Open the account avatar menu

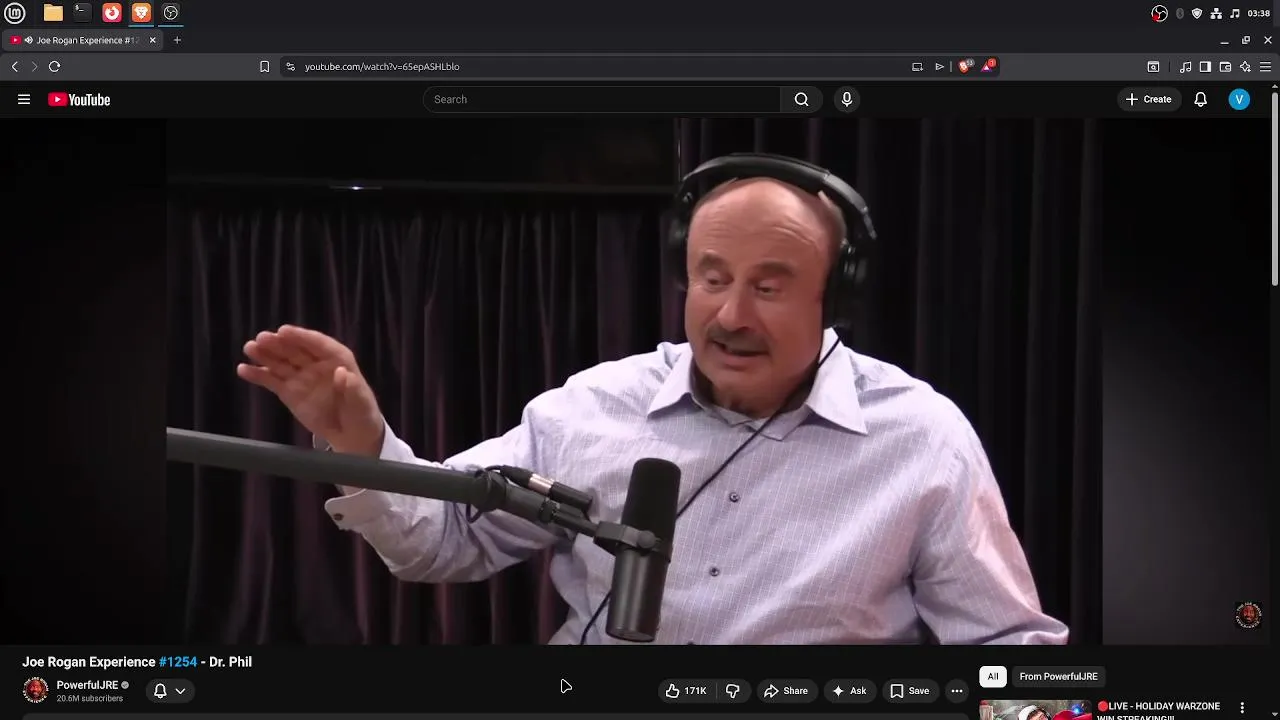1239,99
